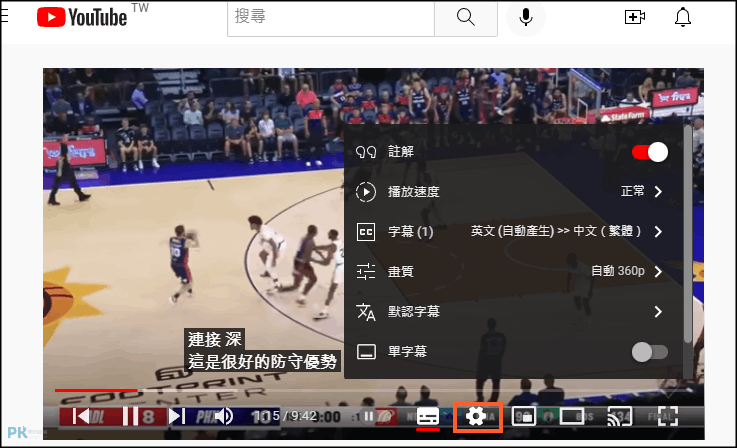
Task: Open the 播放速度 playback speed submenu
Action: [x=514, y=192]
